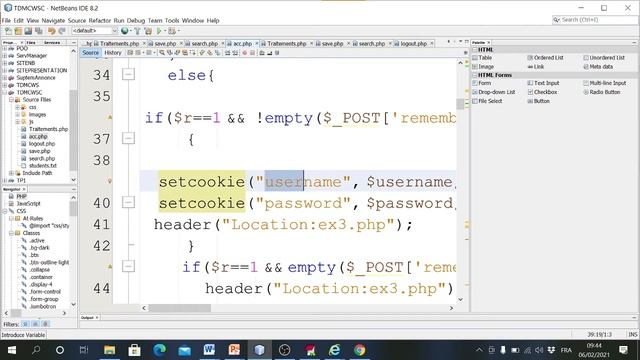Click the globe browser icon in toolbar
Viewport: 640px width, 360px height.
[x=124, y=31]
